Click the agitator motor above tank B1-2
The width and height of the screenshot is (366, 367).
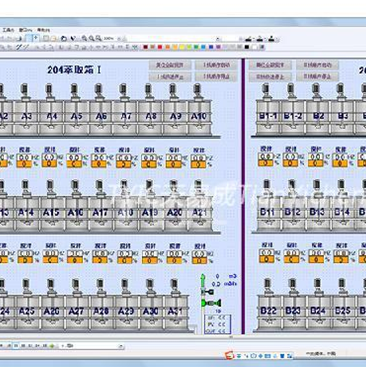pyautogui.click(x=291, y=91)
